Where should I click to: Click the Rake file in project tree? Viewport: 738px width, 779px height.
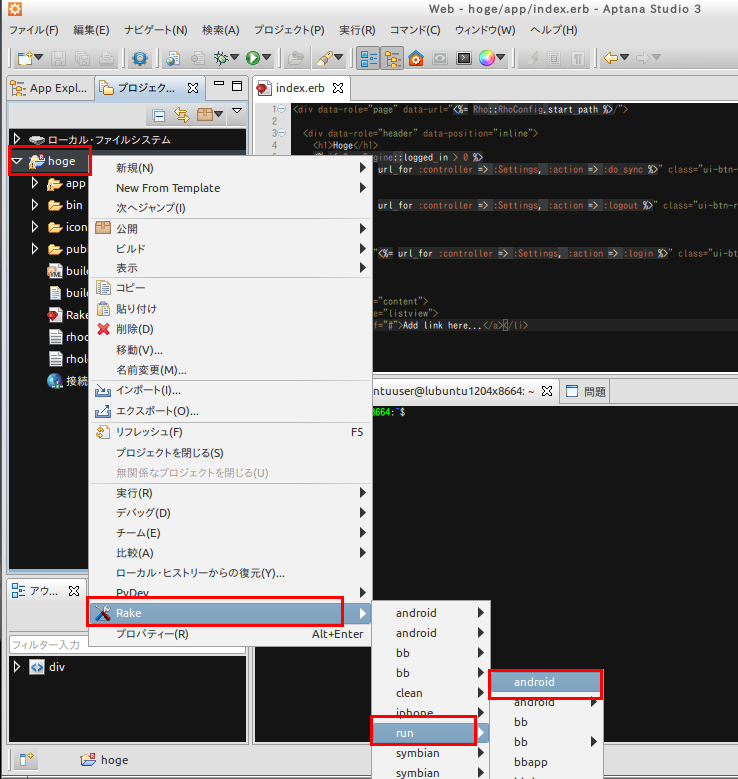(x=68, y=315)
